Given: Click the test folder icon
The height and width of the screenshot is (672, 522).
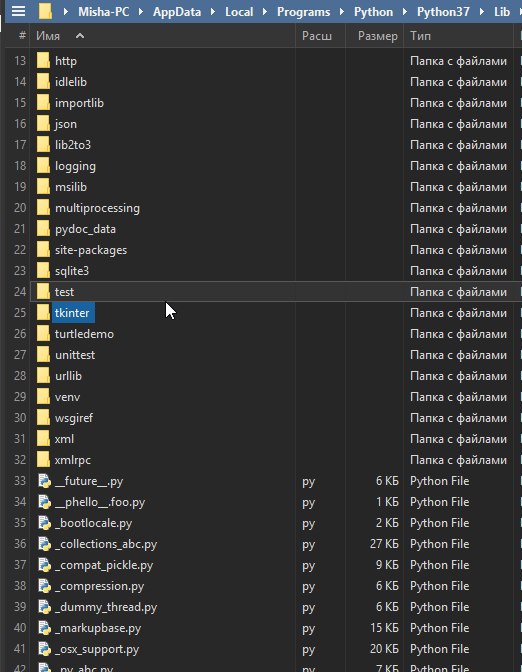Looking at the screenshot, I should point(43,292).
